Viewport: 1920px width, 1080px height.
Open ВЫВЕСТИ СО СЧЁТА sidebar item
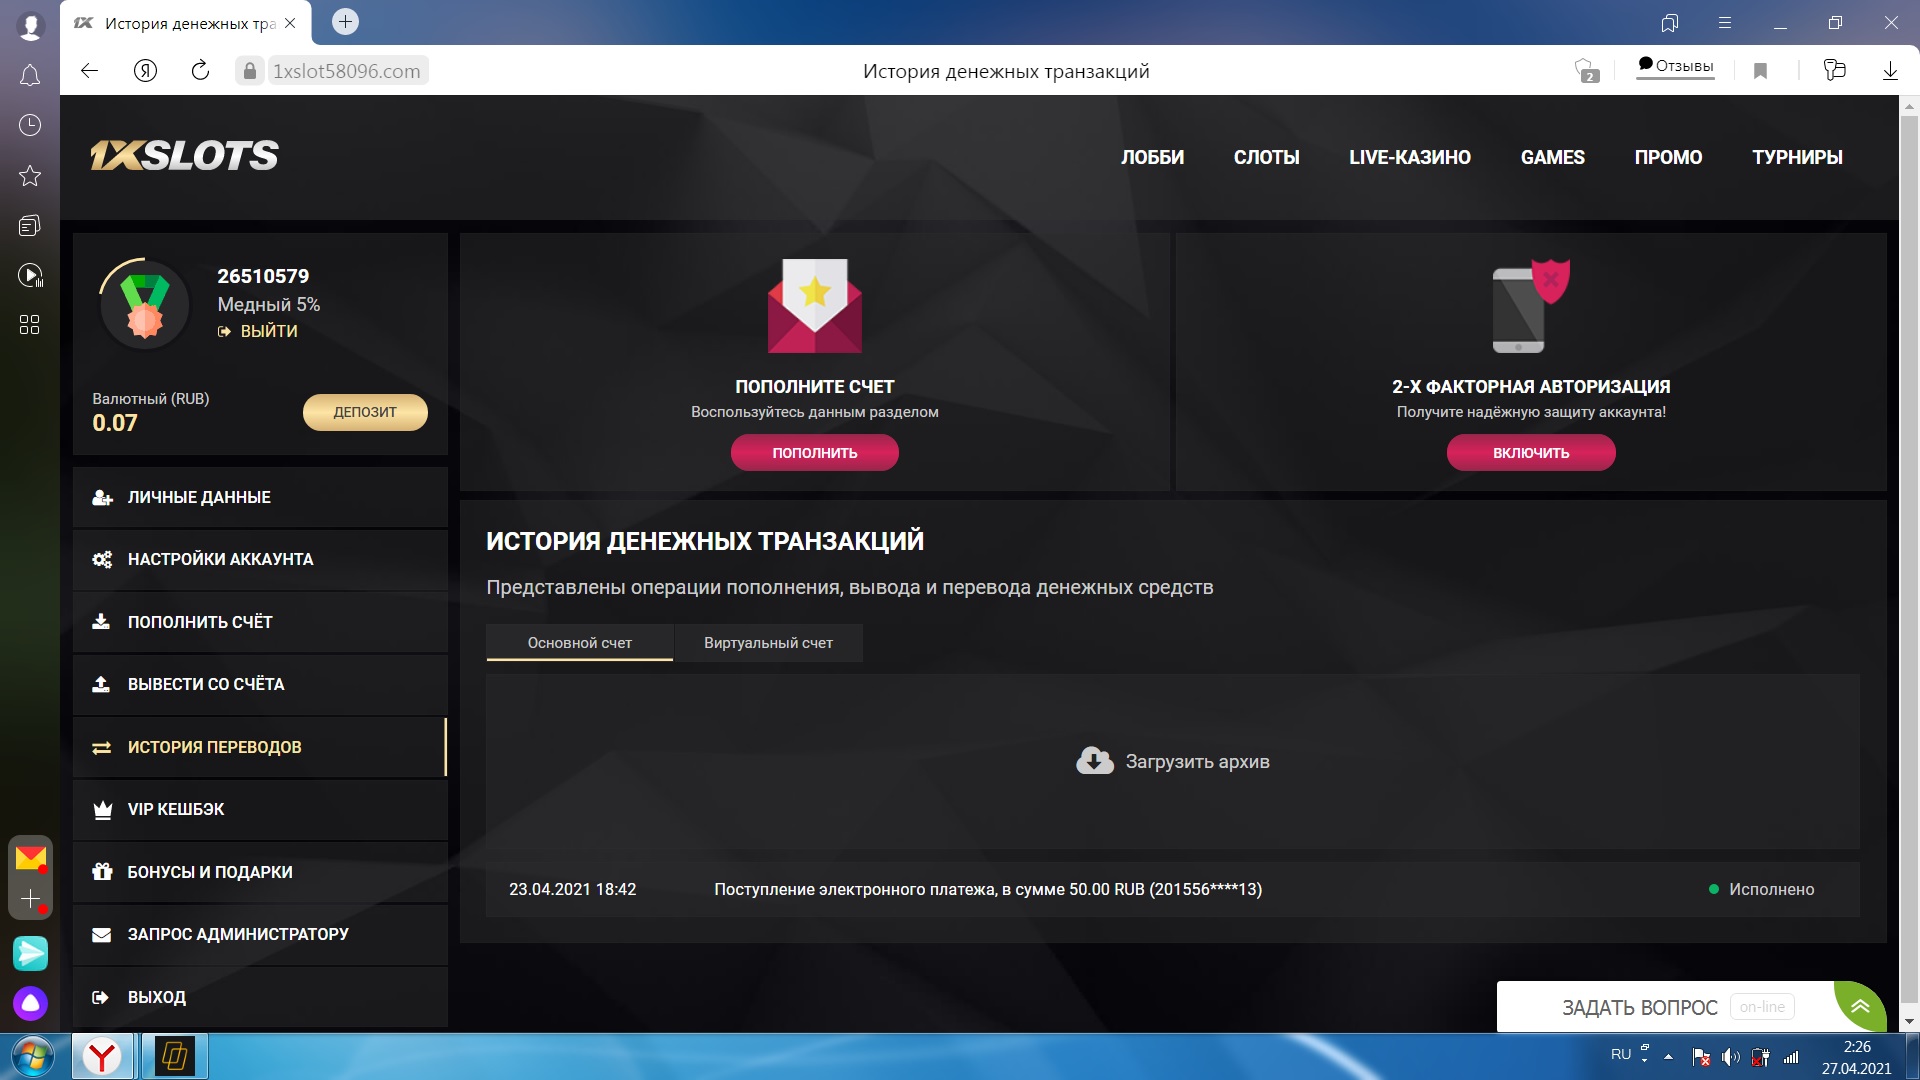tap(206, 684)
